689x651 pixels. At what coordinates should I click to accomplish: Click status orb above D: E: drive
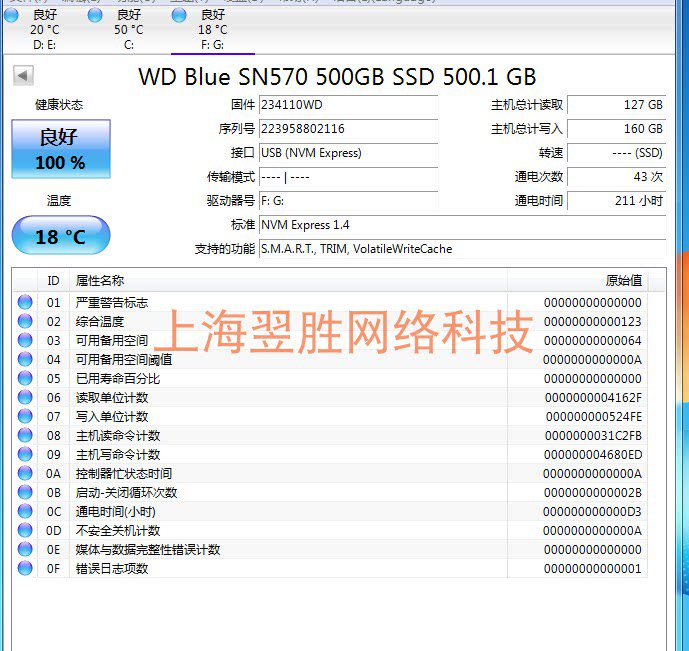[11, 15]
